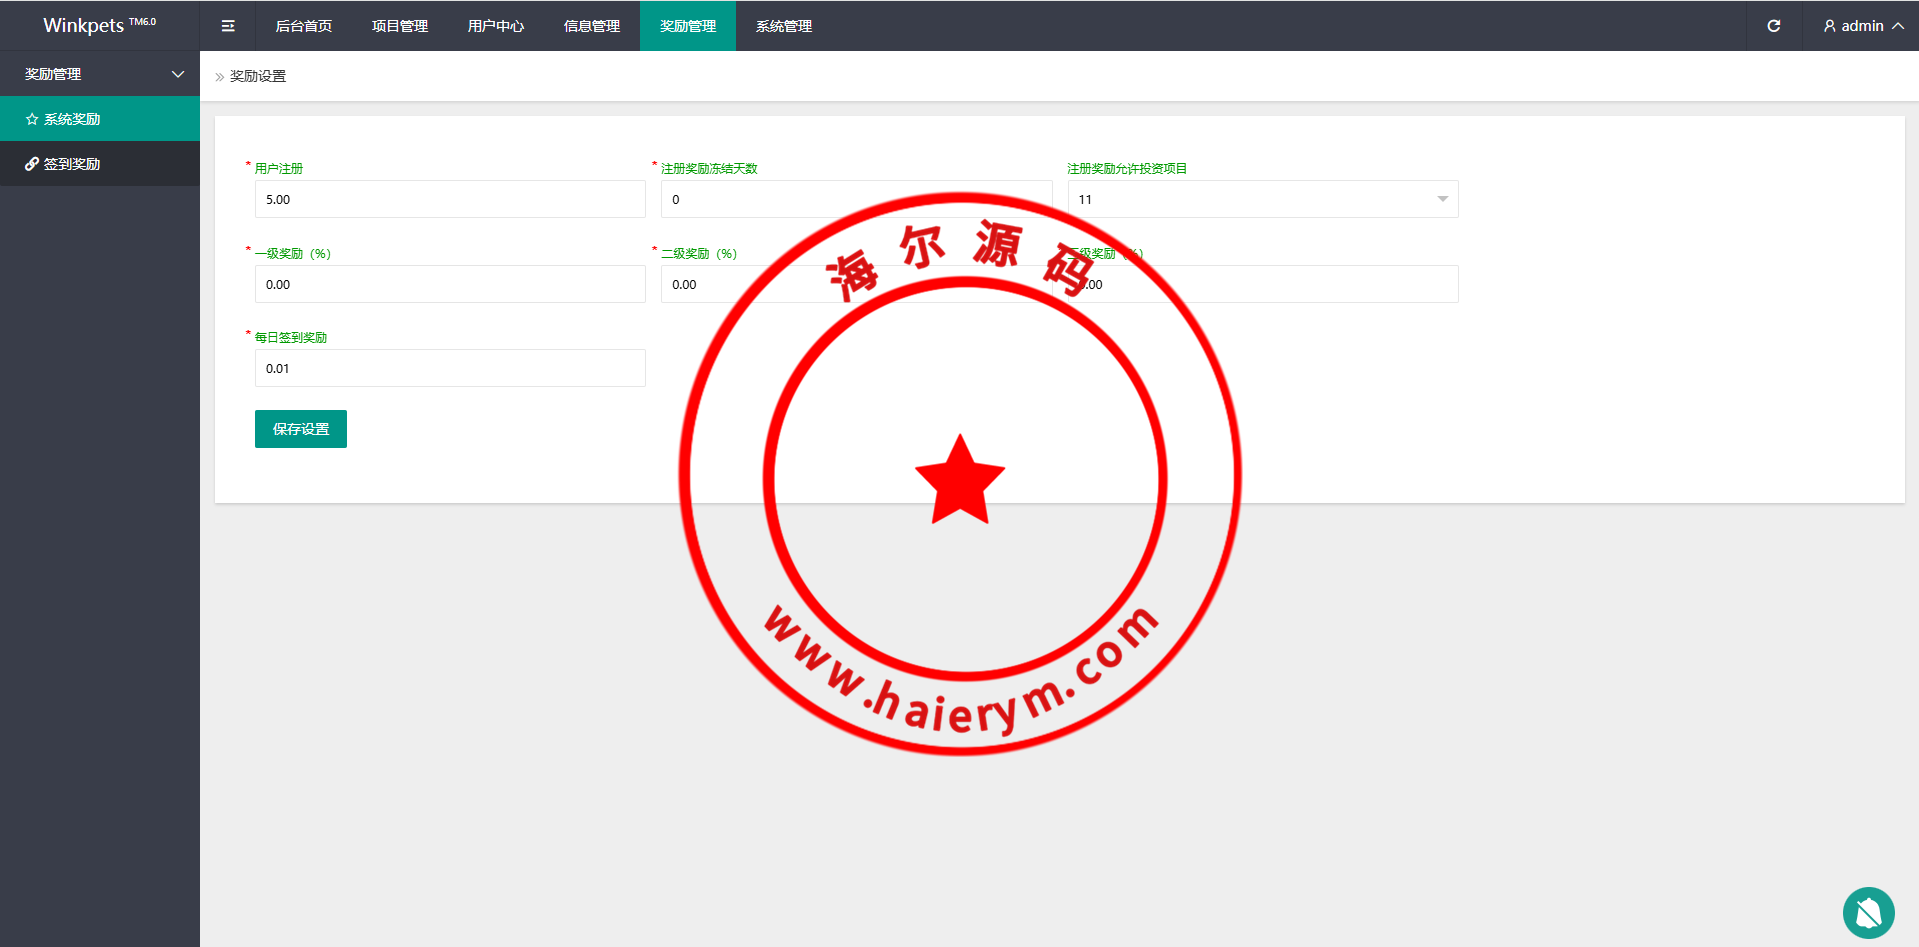Click the 一级奖励 (%) input field
Viewport: 1919px width, 947px height.
(450, 284)
